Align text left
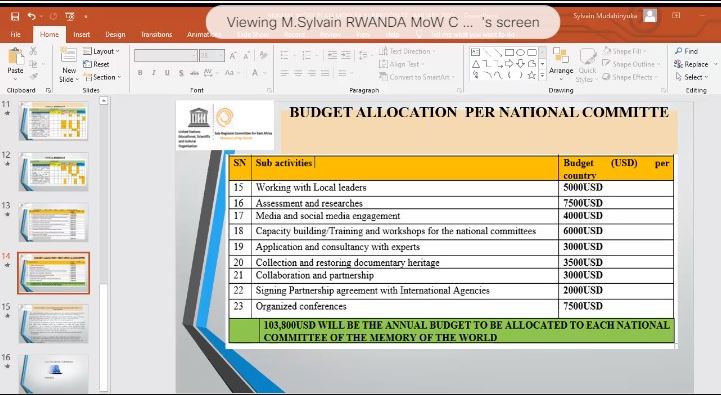 [285, 73]
